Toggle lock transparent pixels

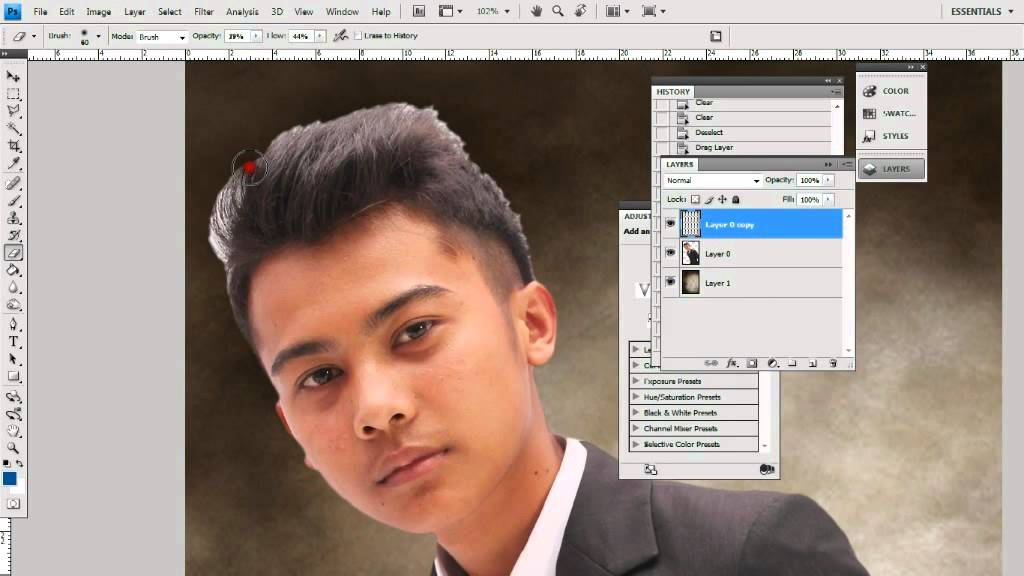(696, 199)
